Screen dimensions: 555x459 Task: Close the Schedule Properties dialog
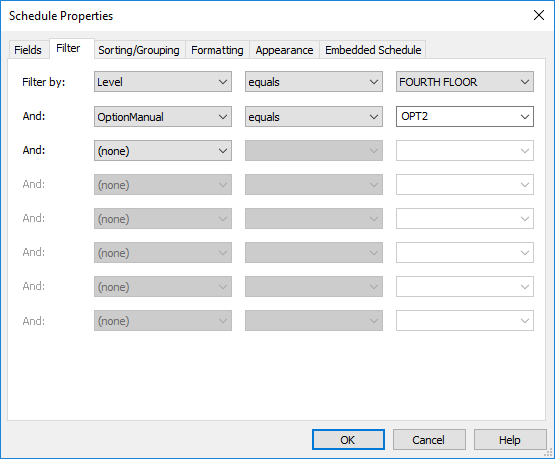[x=539, y=15]
